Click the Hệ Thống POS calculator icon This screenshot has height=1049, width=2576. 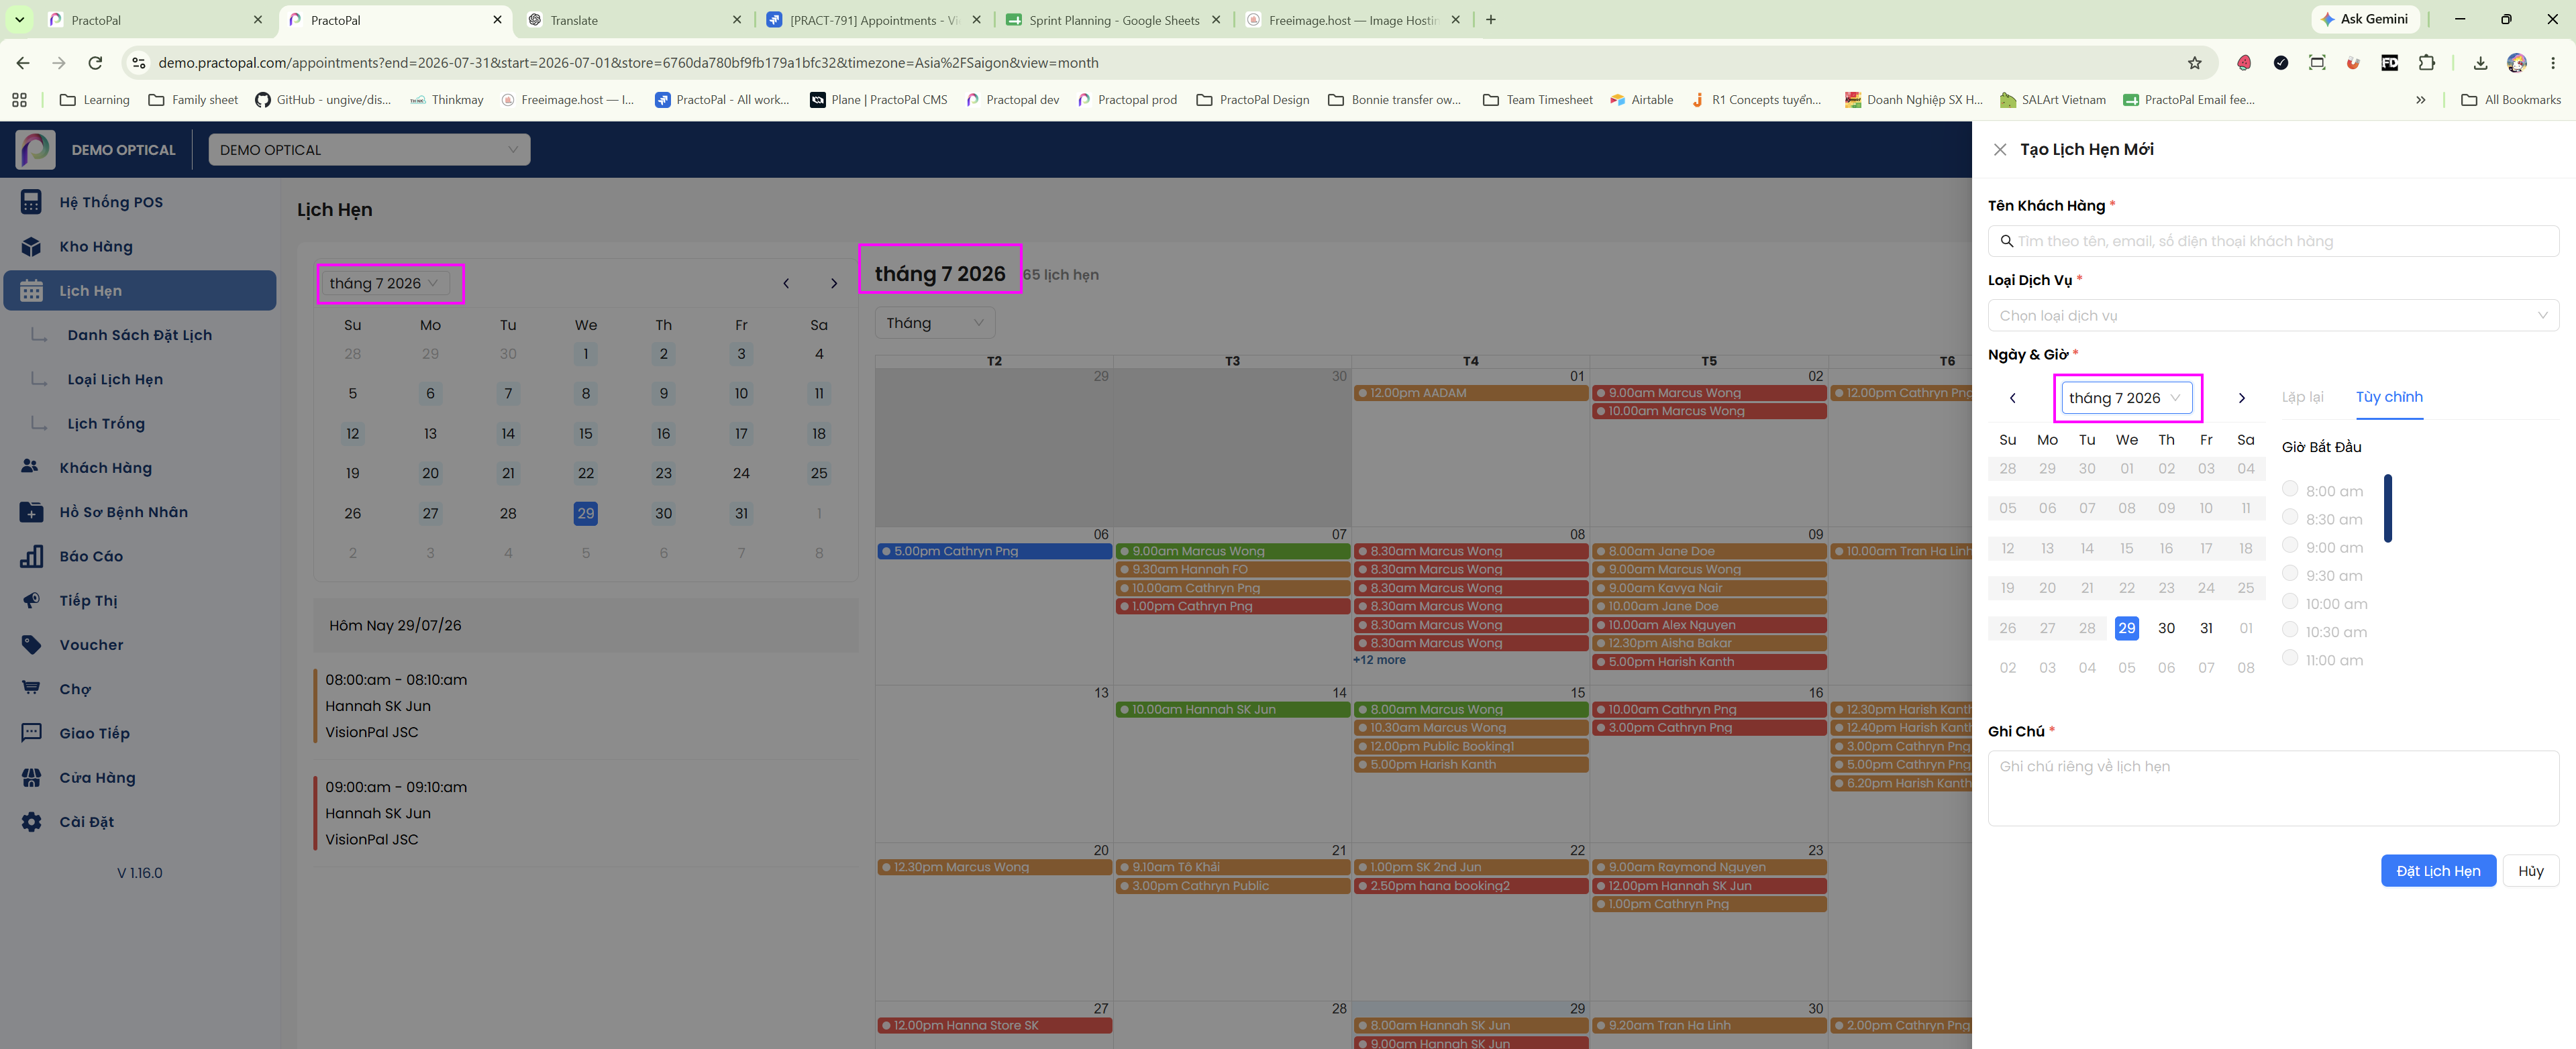pyautogui.click(x=31, y=202)
